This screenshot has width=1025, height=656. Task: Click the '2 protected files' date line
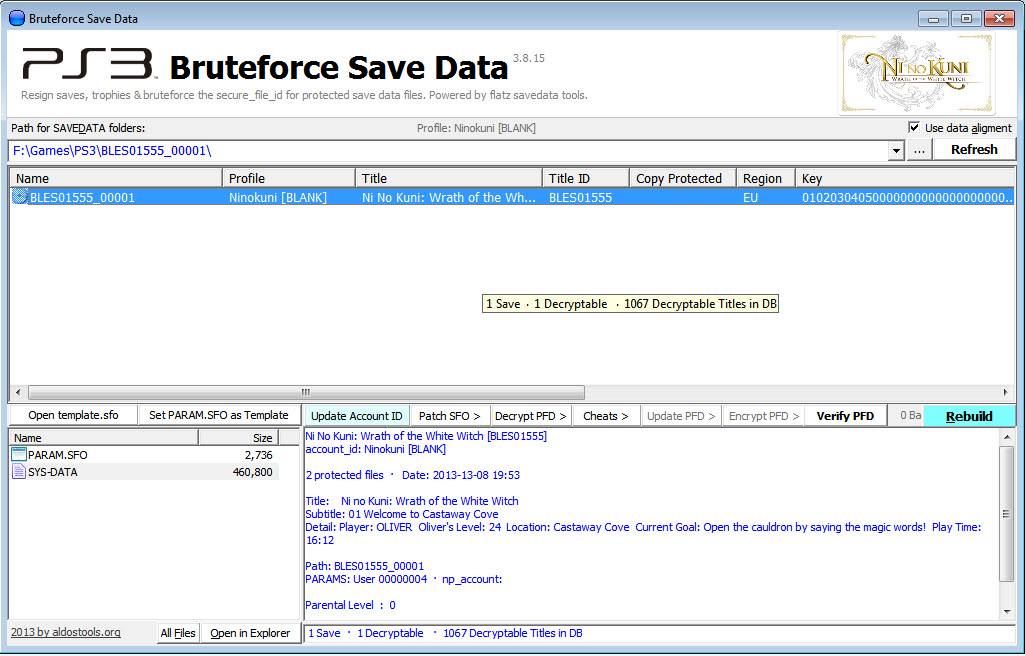[x=412, y=475]
